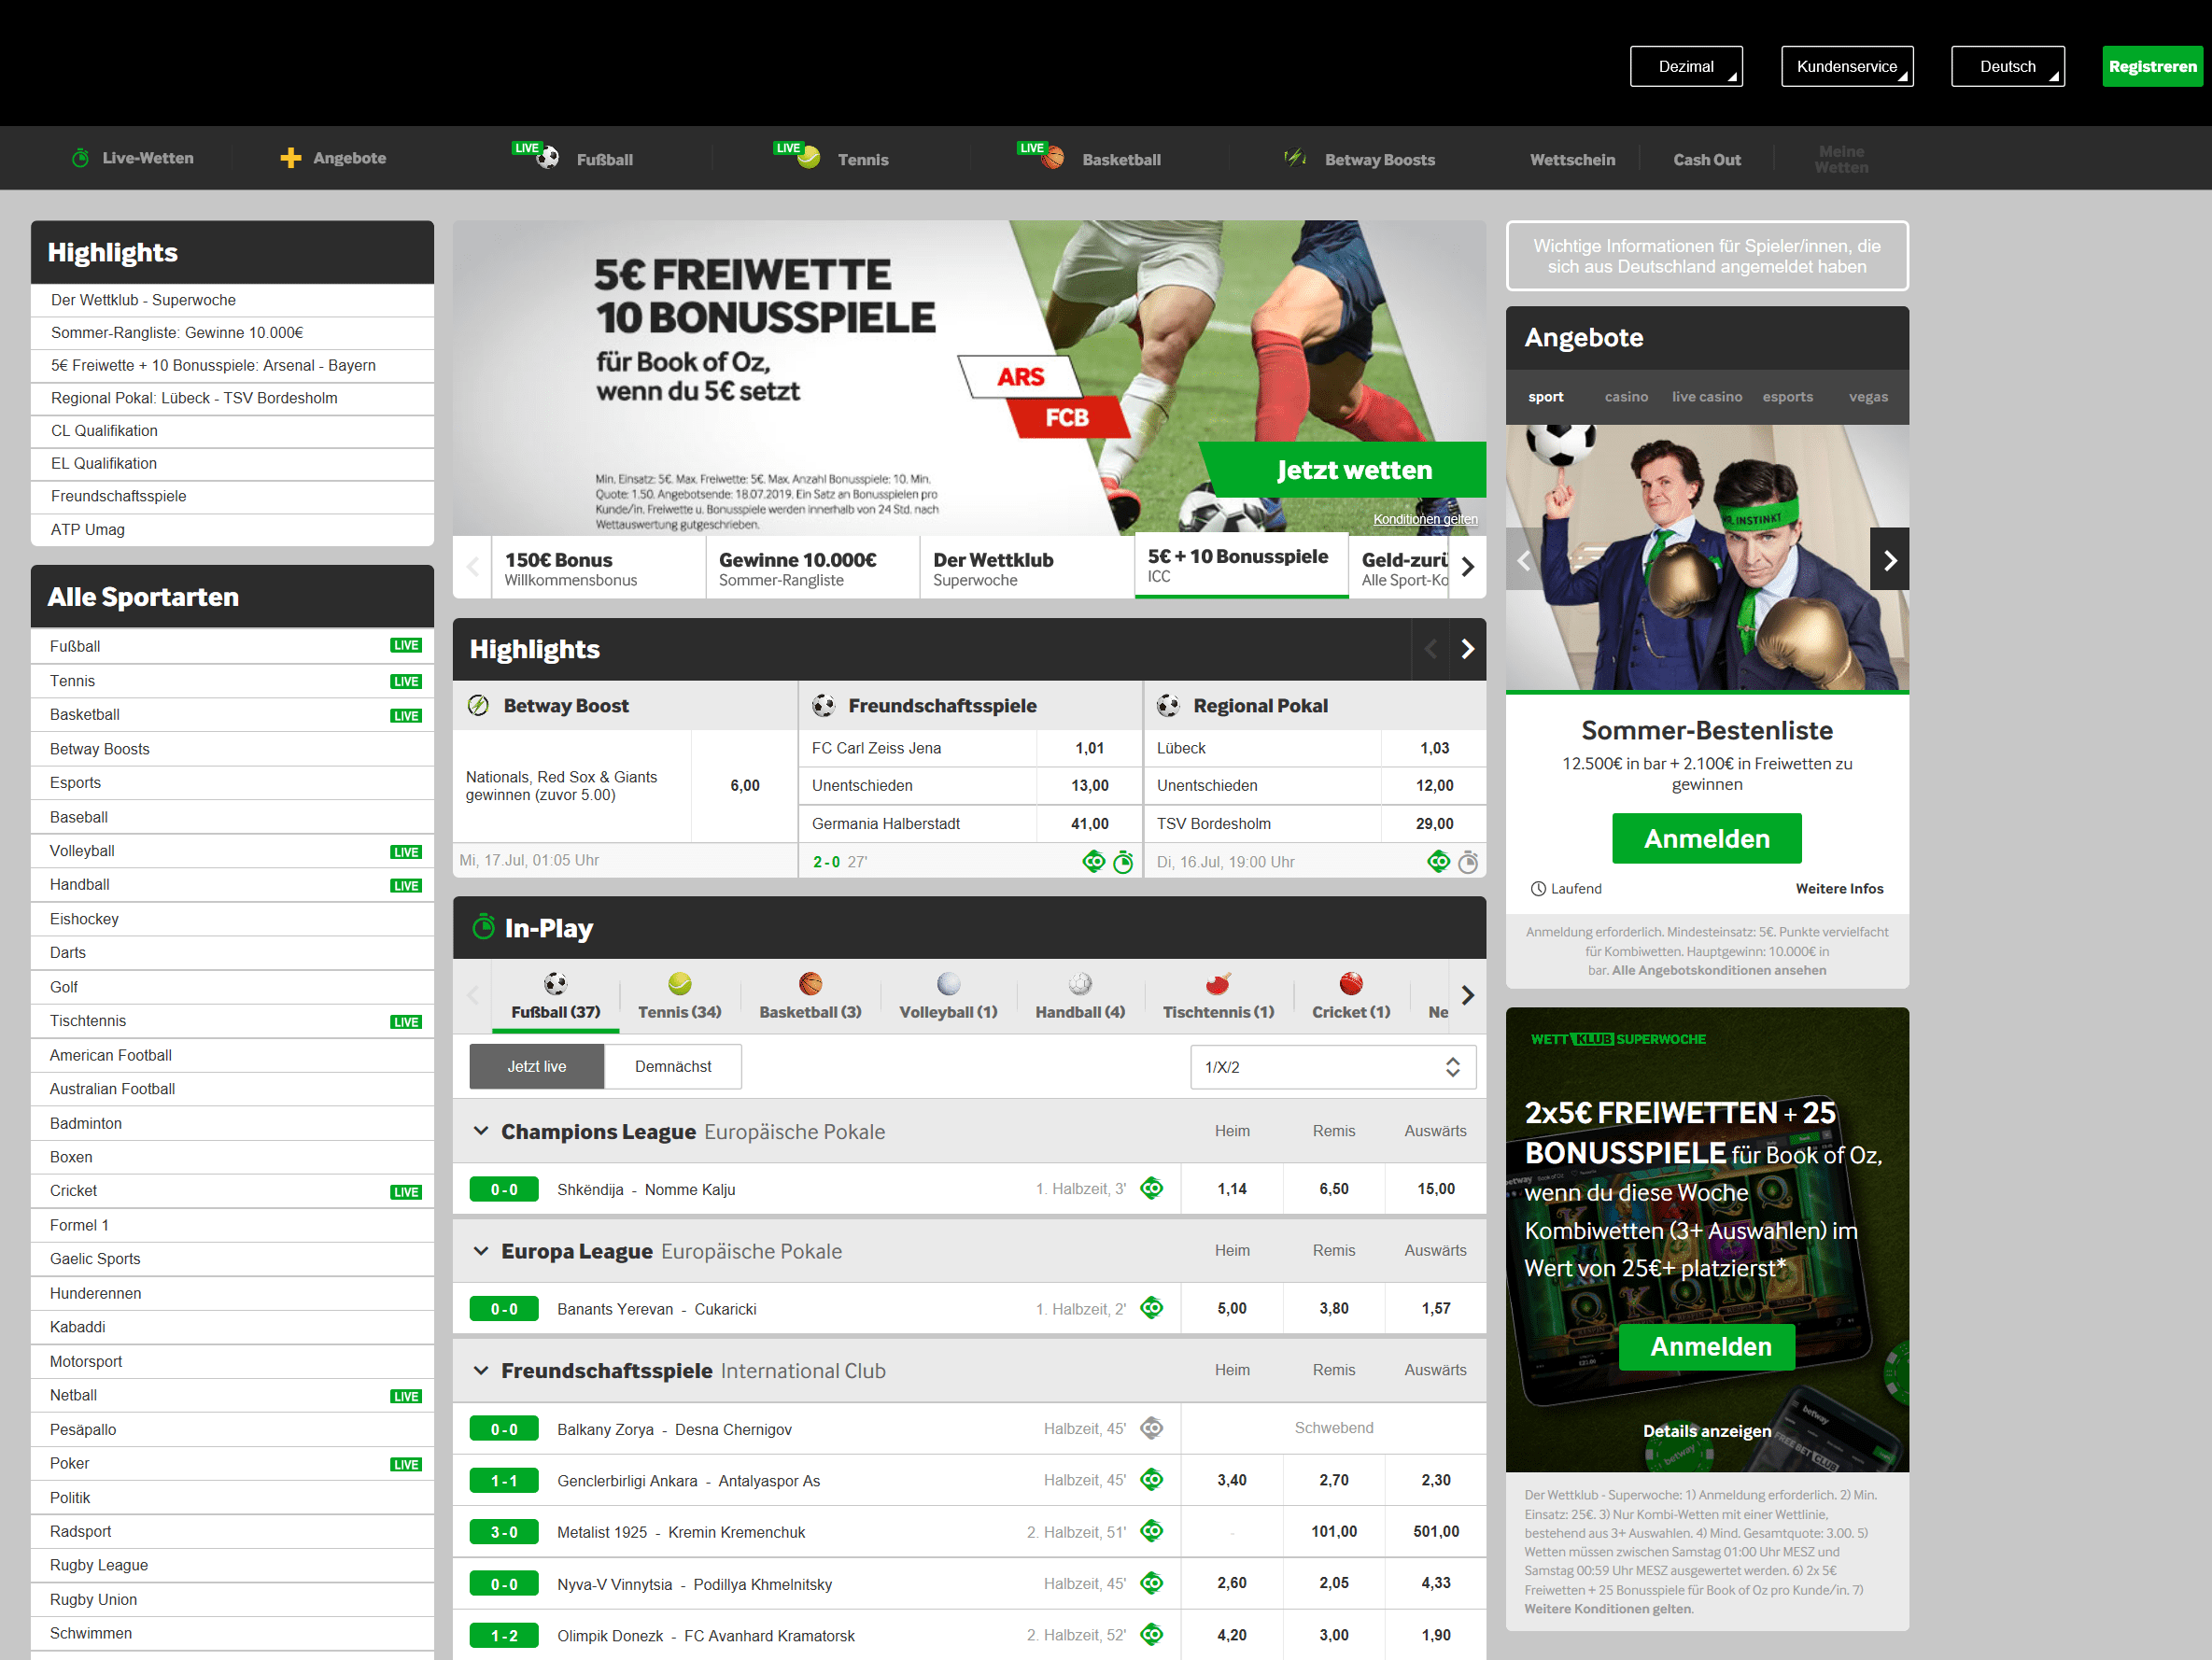This screenshot has width=2212, height=1660.
Task: Expand the 1/X/2 betting options dropdown
Action: 1327,1063
